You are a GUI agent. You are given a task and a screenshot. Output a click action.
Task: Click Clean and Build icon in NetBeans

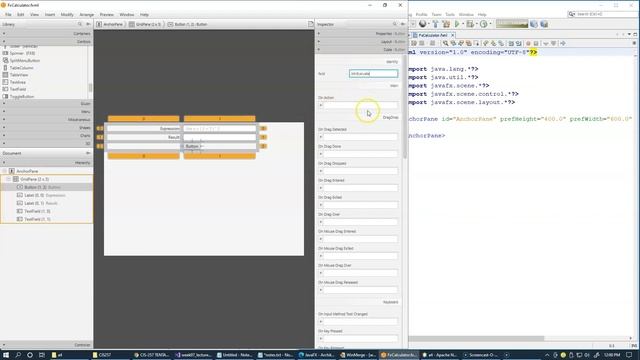[x=446, y=24]
